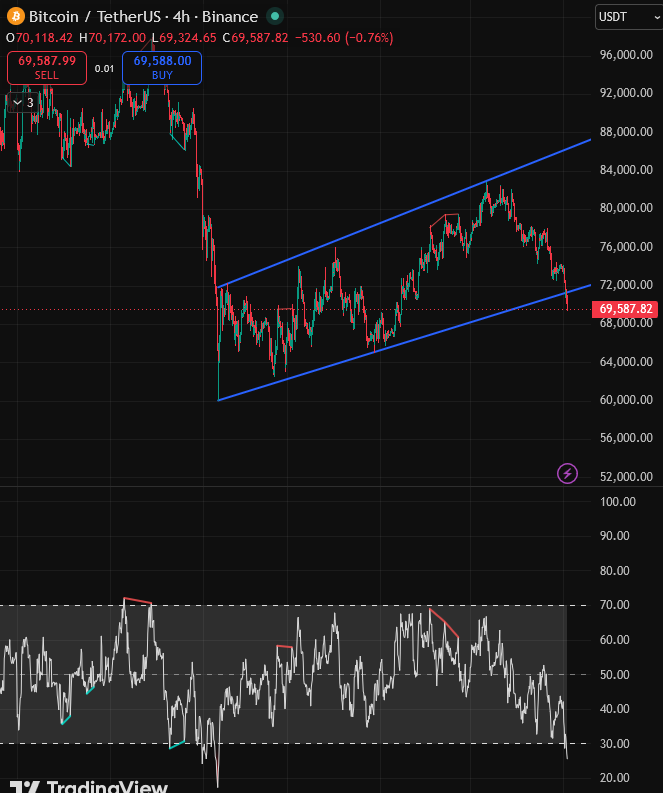Click the BUY 69,588.00 button

(x=162, y=68)
